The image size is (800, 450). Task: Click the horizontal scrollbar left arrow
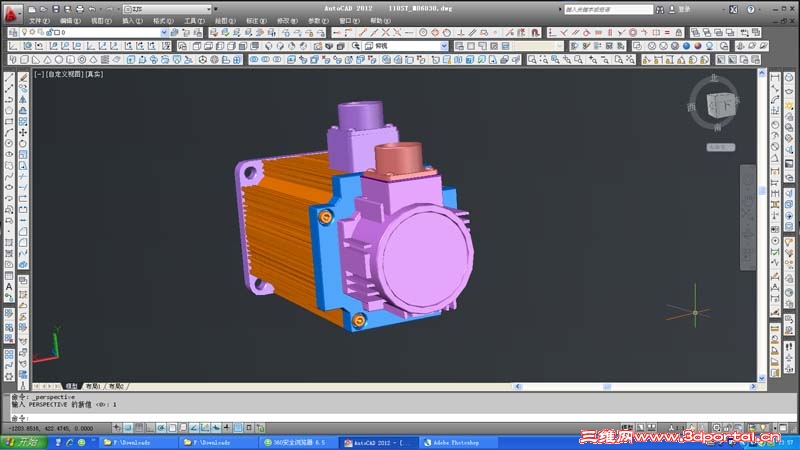[518, 387]
